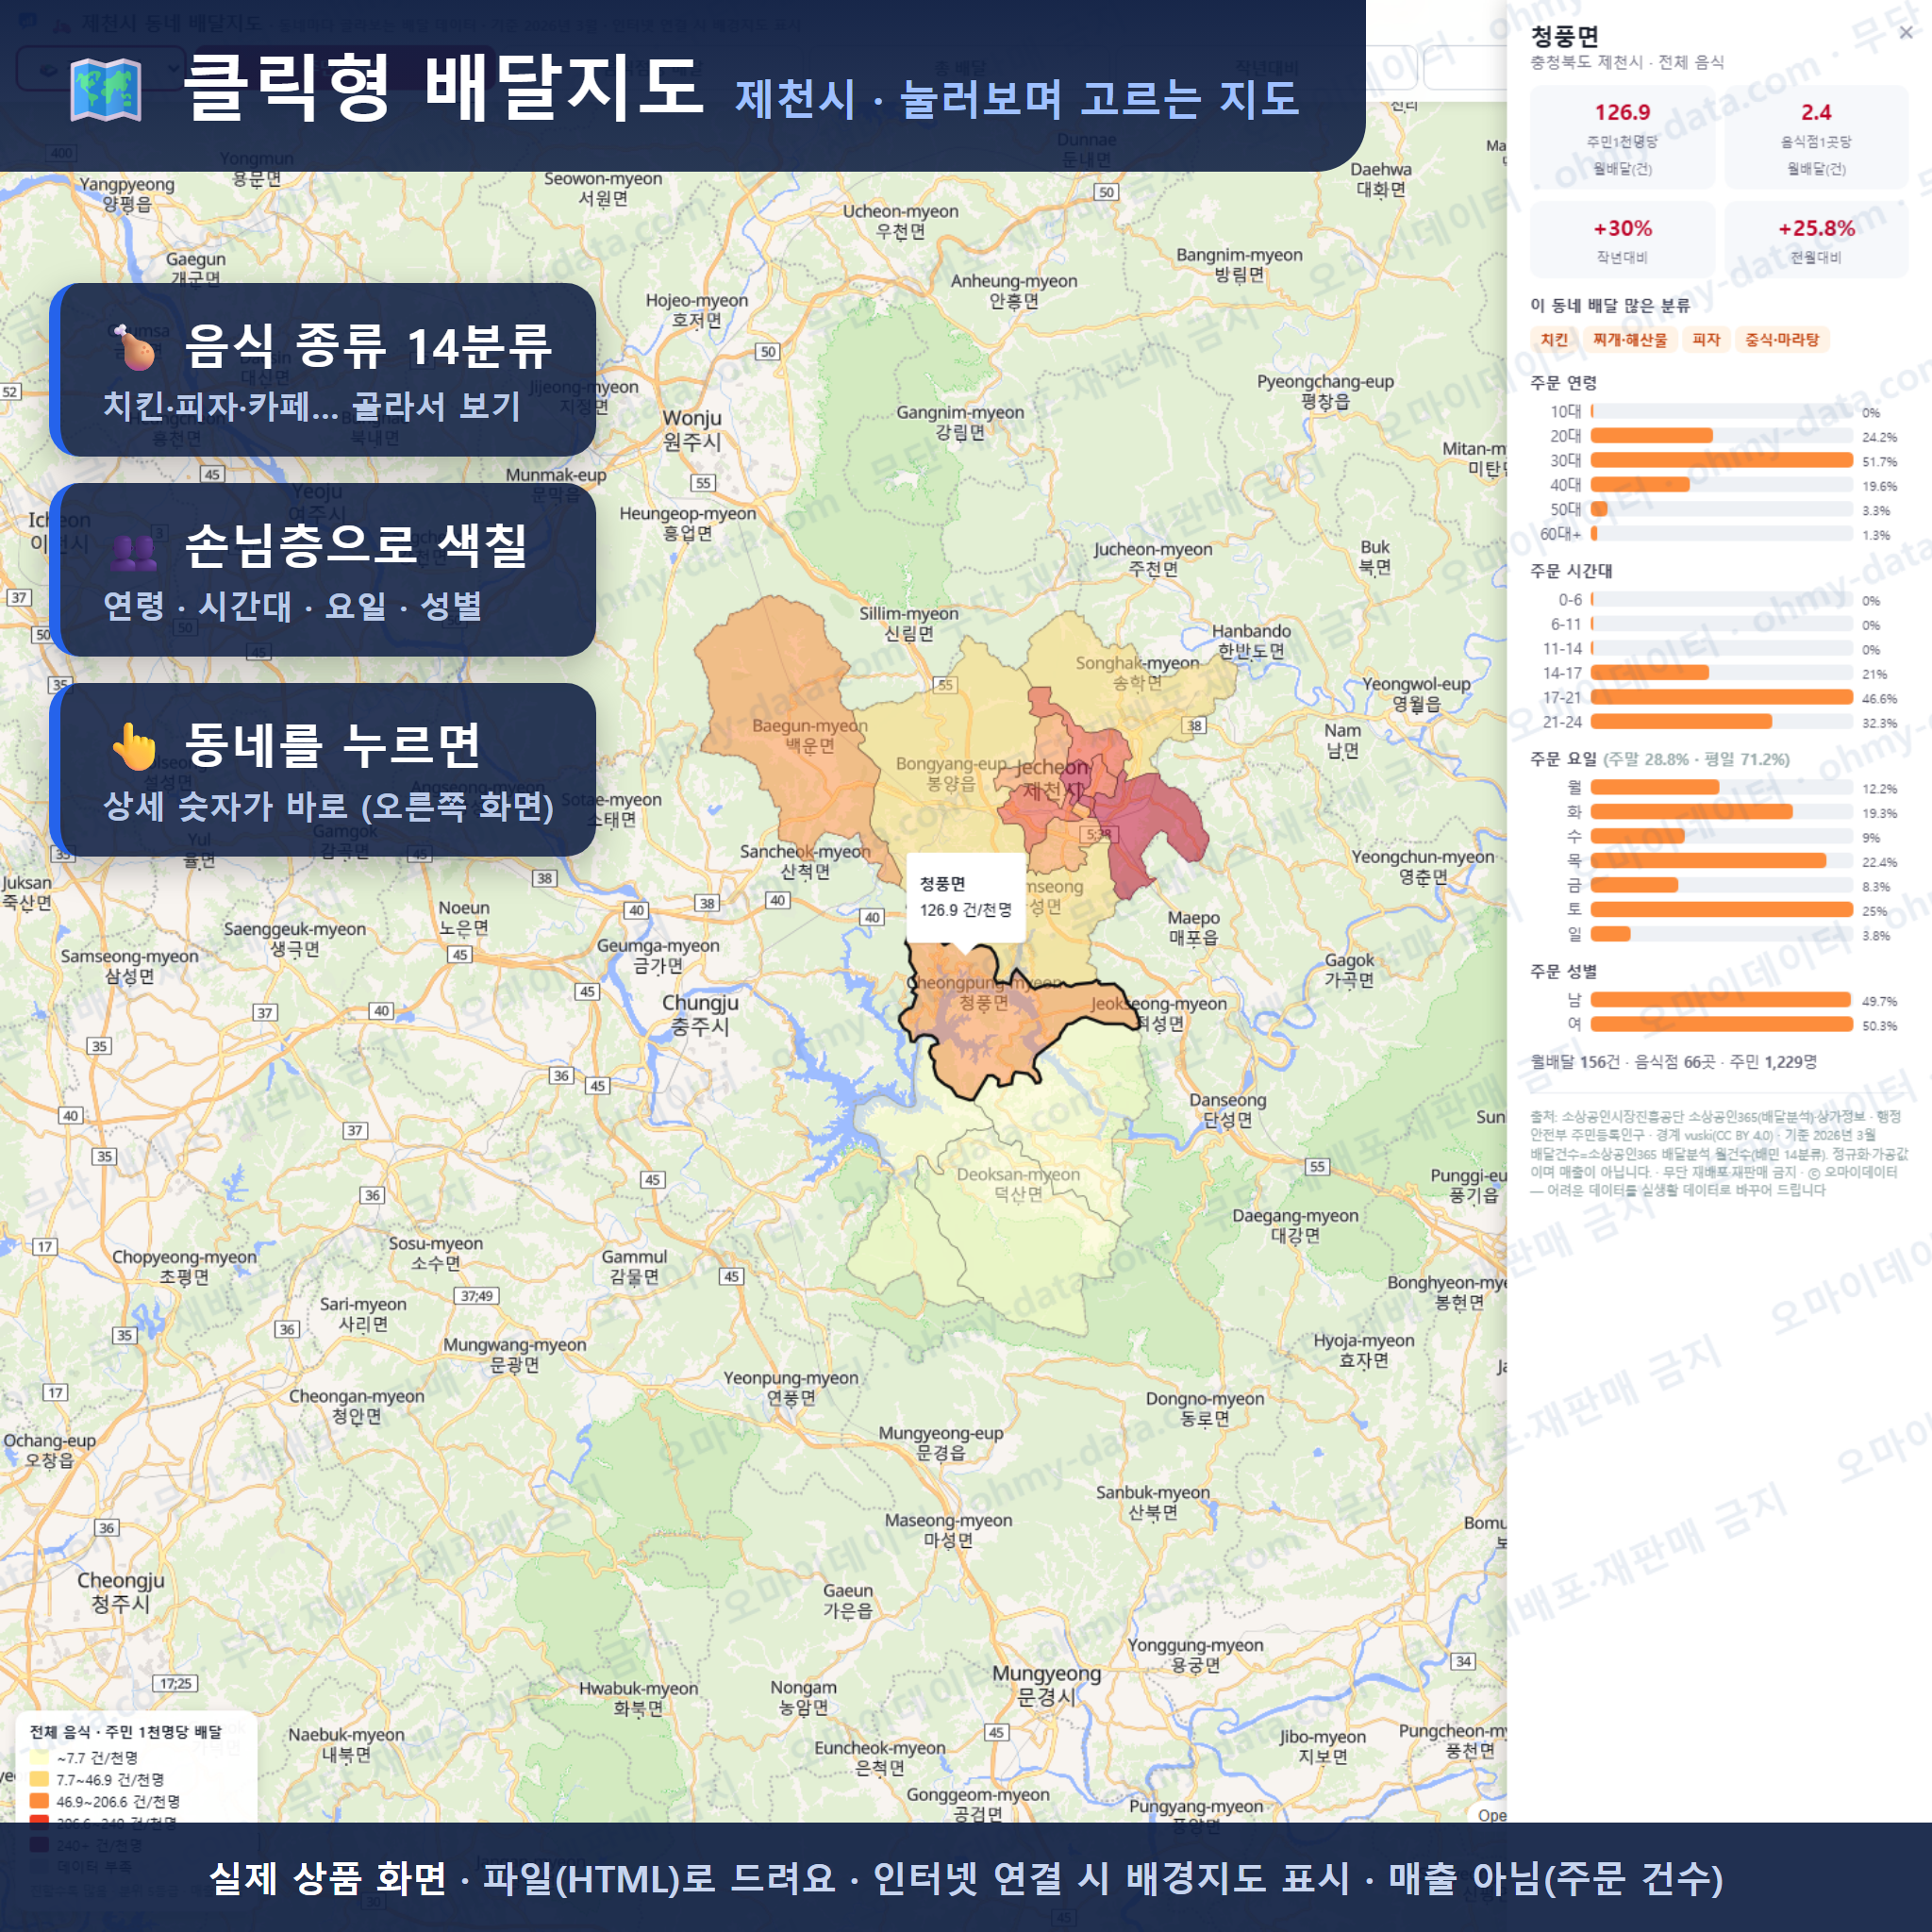Click the 7.7~46.9 건/천명 legend swatch
The image size is (1932, 1932).
pos(39,1780)
